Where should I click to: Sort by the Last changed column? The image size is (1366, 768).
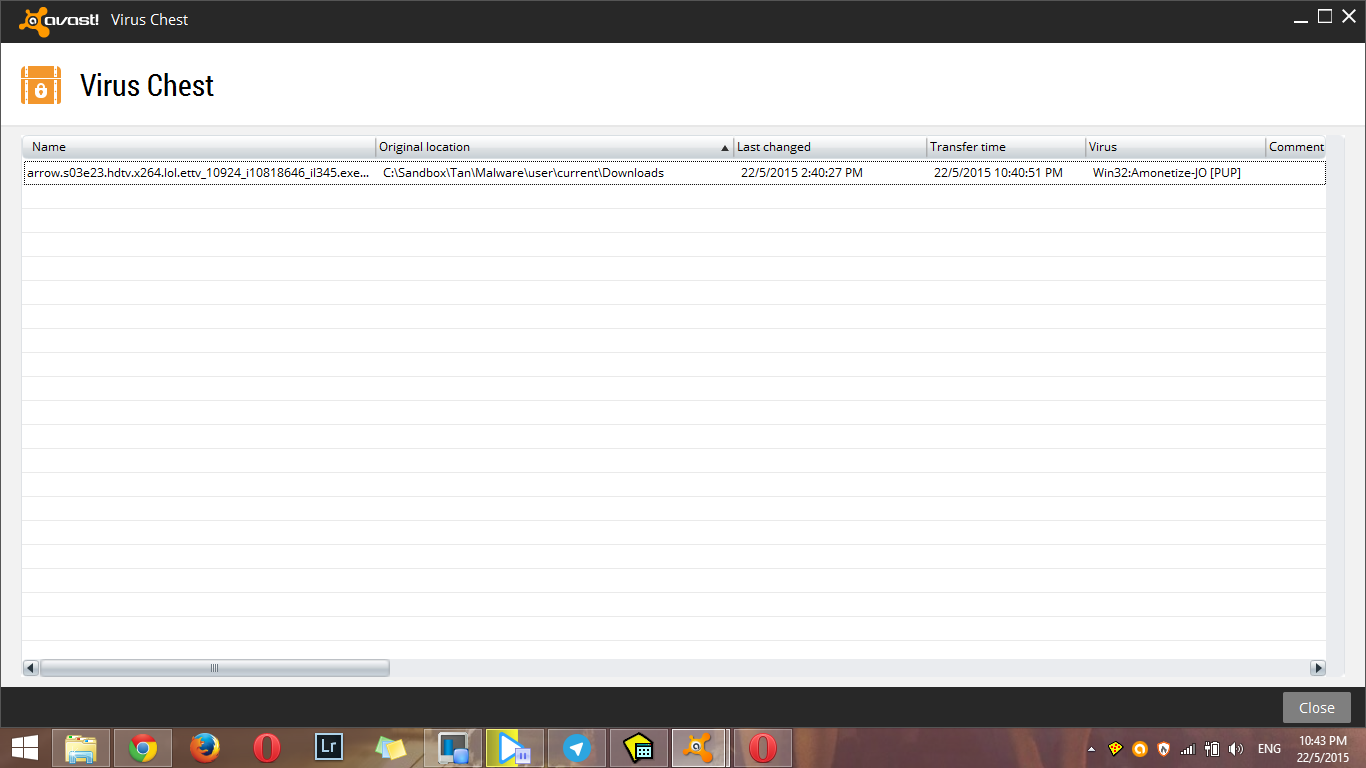(x=830, y=147)
